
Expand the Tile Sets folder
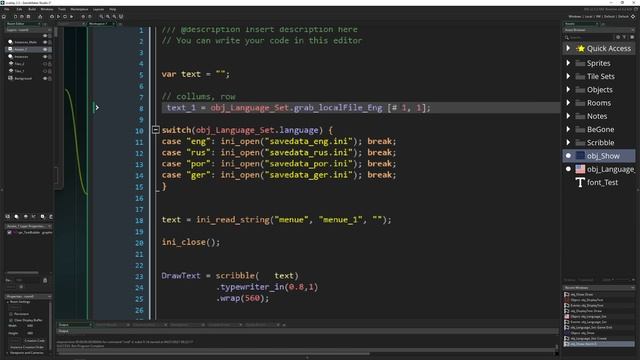tap(568, 76)
